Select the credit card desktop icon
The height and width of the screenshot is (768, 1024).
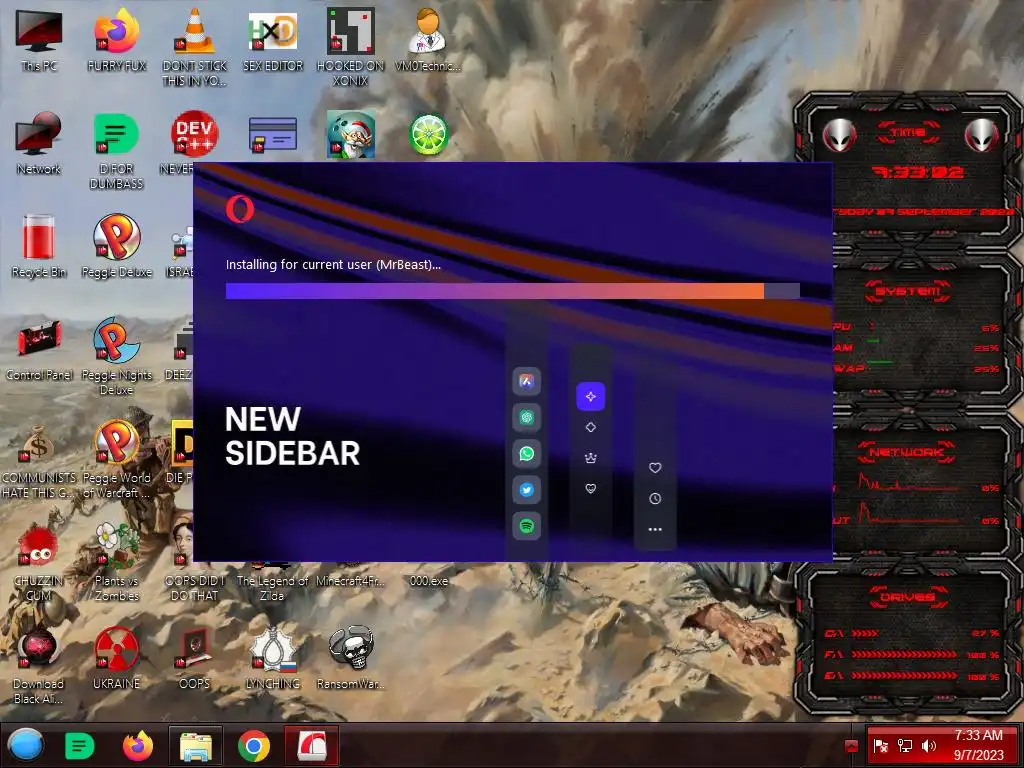click(273, 135)
